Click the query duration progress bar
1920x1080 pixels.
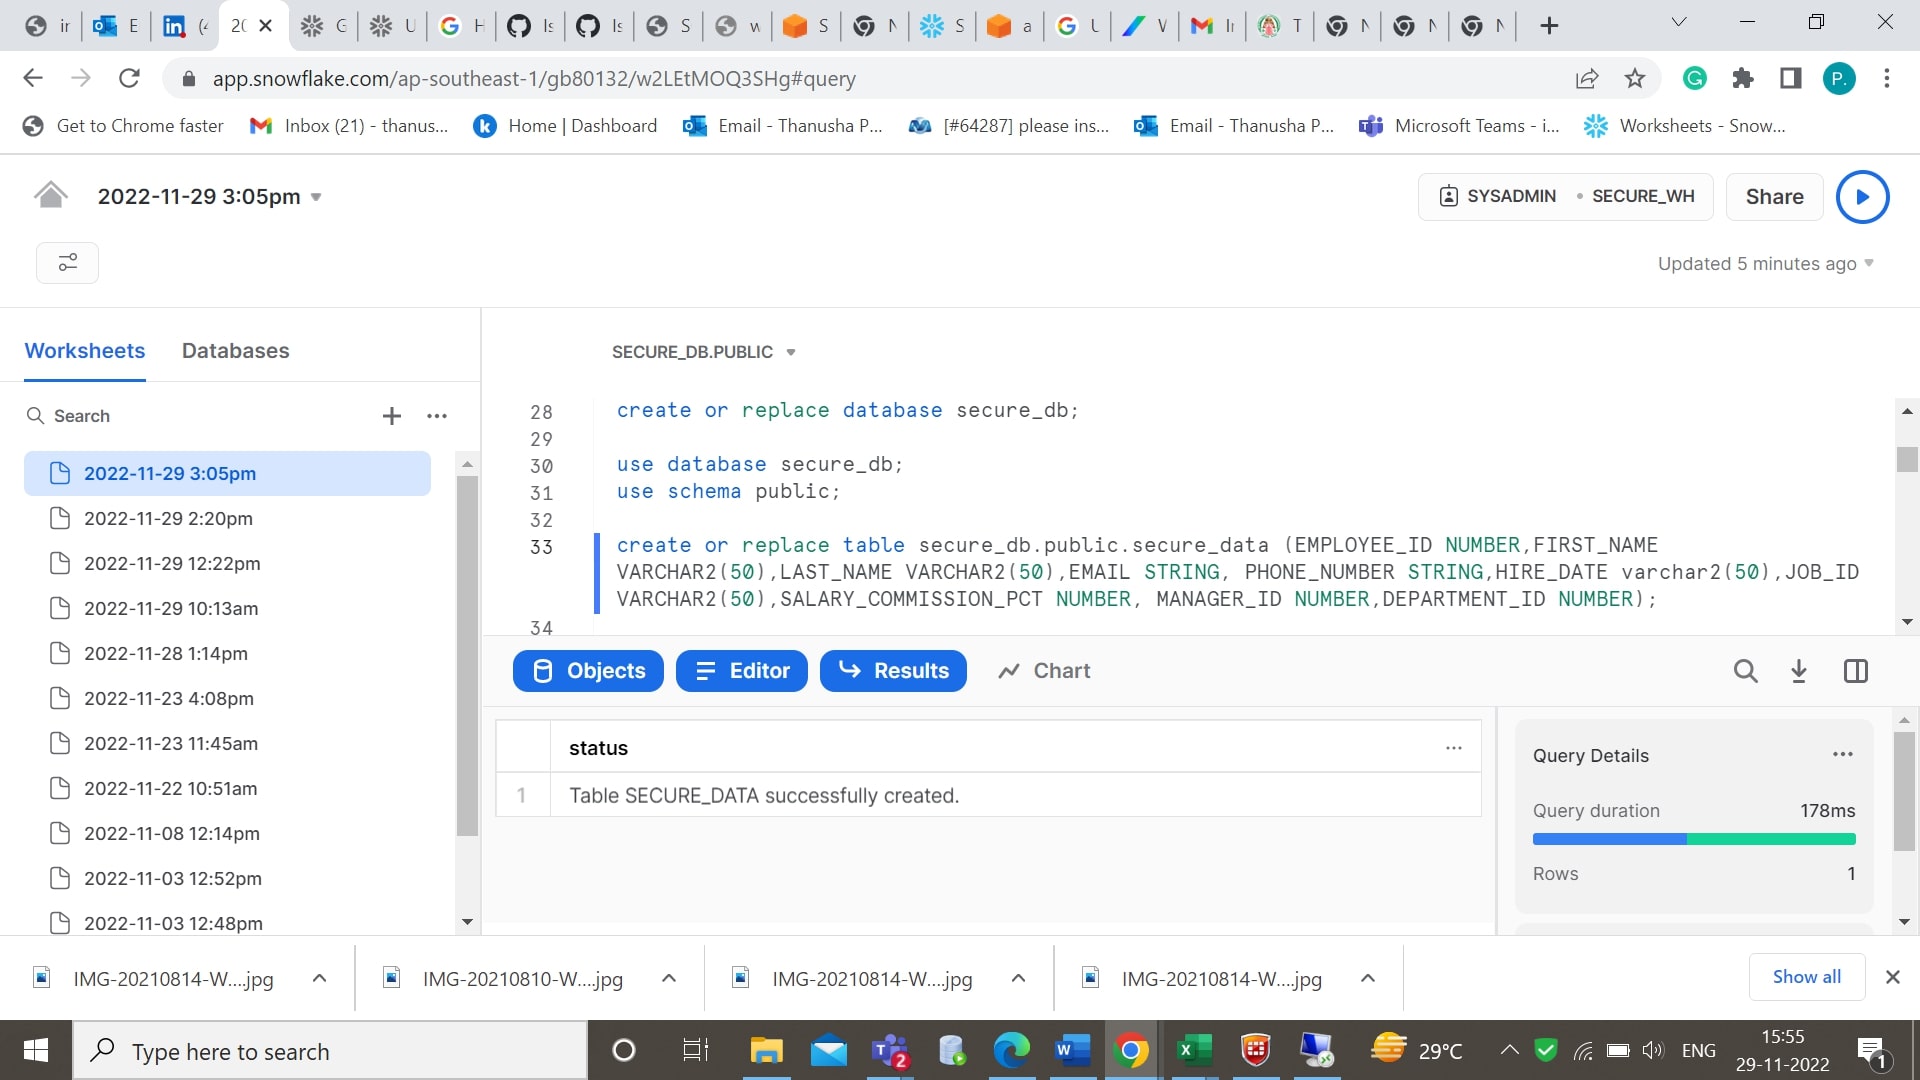pos(1693,839)
